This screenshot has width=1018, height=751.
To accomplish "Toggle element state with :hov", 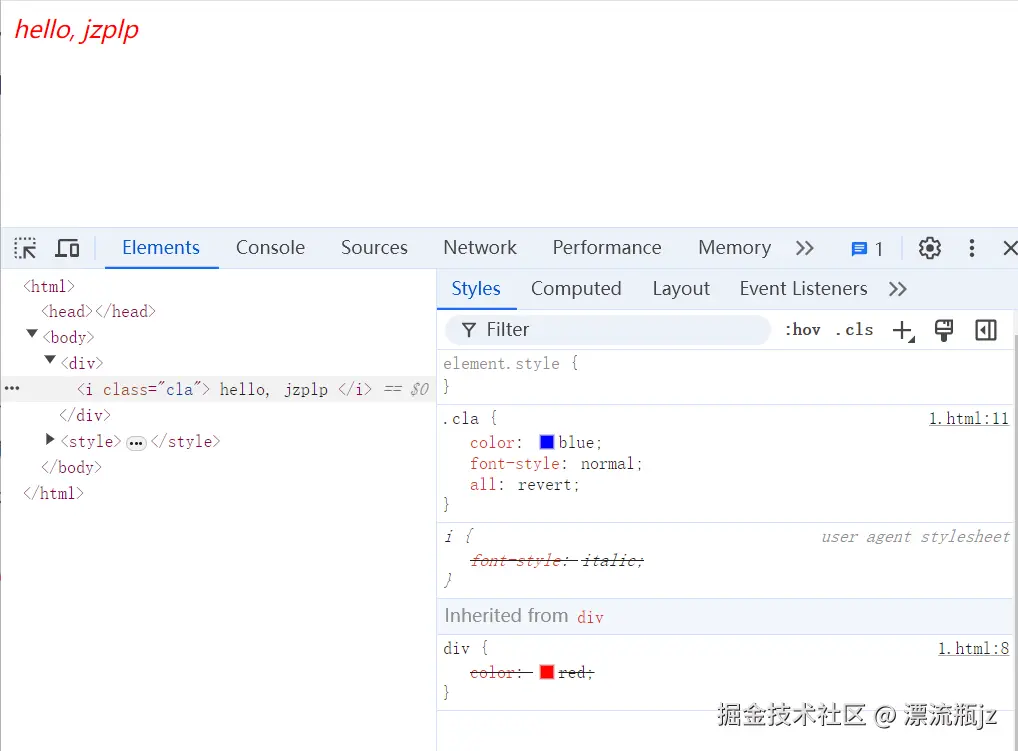I will pyautogui.click(x=802, y=330).
